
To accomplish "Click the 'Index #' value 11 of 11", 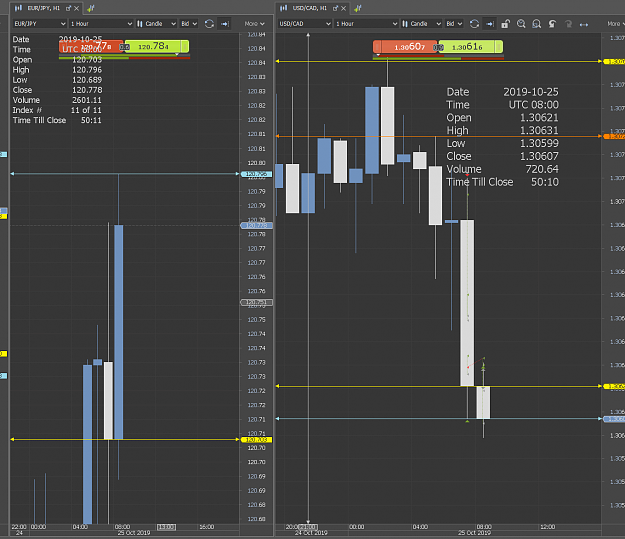I will pos(86,110).
